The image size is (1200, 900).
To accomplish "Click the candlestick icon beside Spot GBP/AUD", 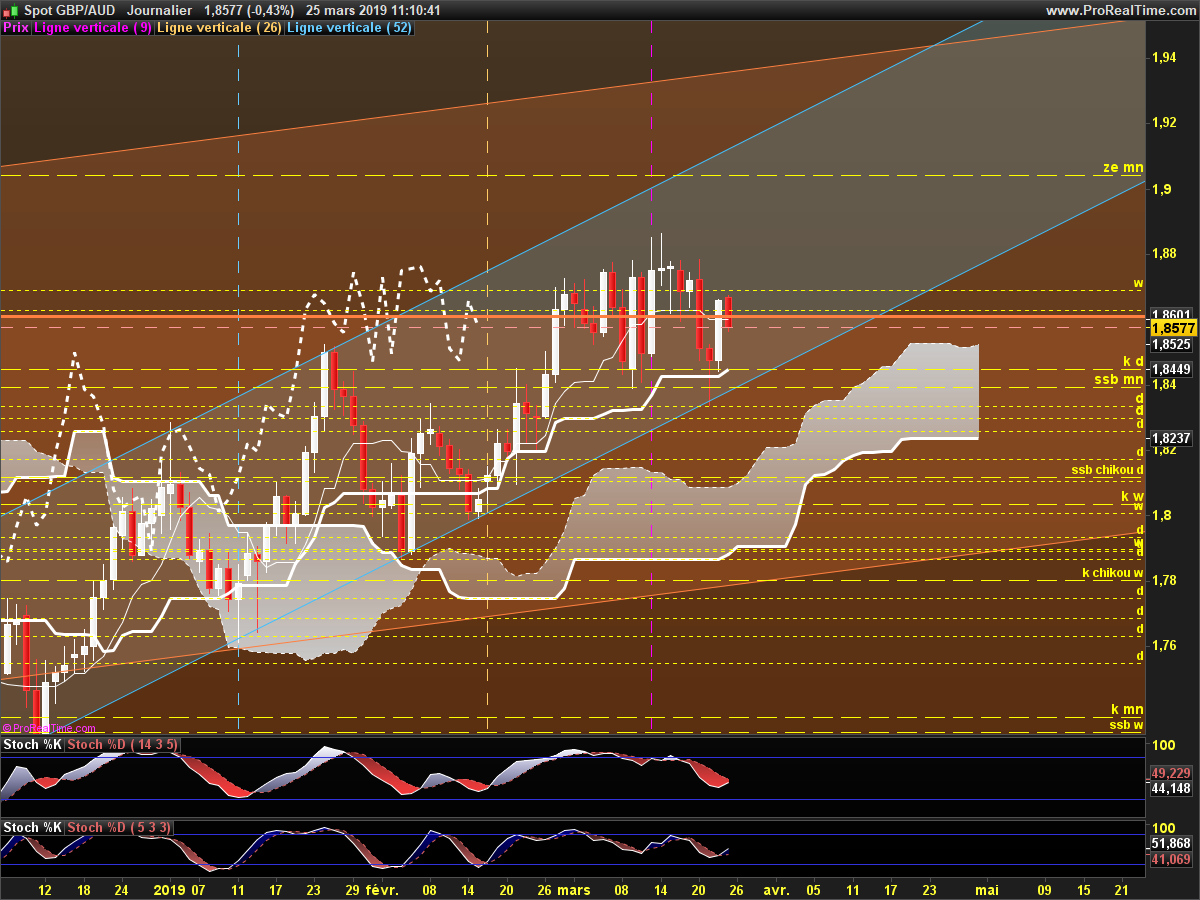I will (x=11, y=10).
